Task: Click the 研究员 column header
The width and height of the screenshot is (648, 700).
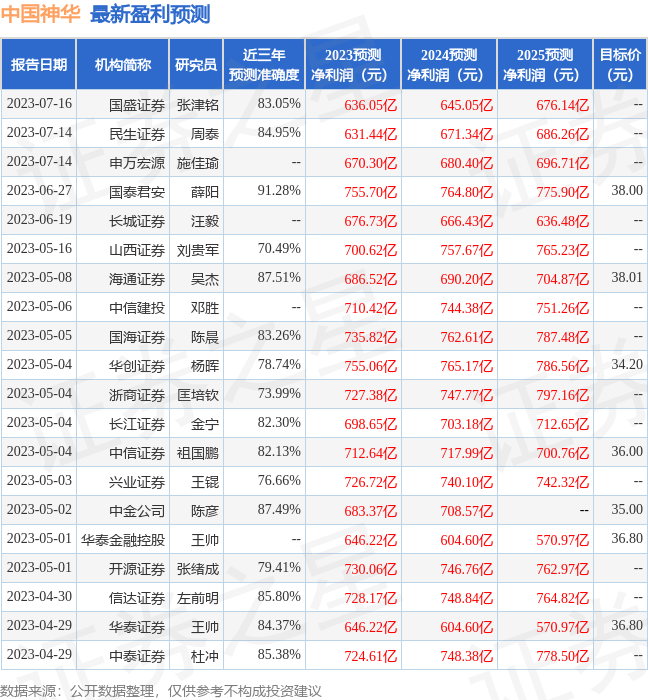Action: [196, 64]
